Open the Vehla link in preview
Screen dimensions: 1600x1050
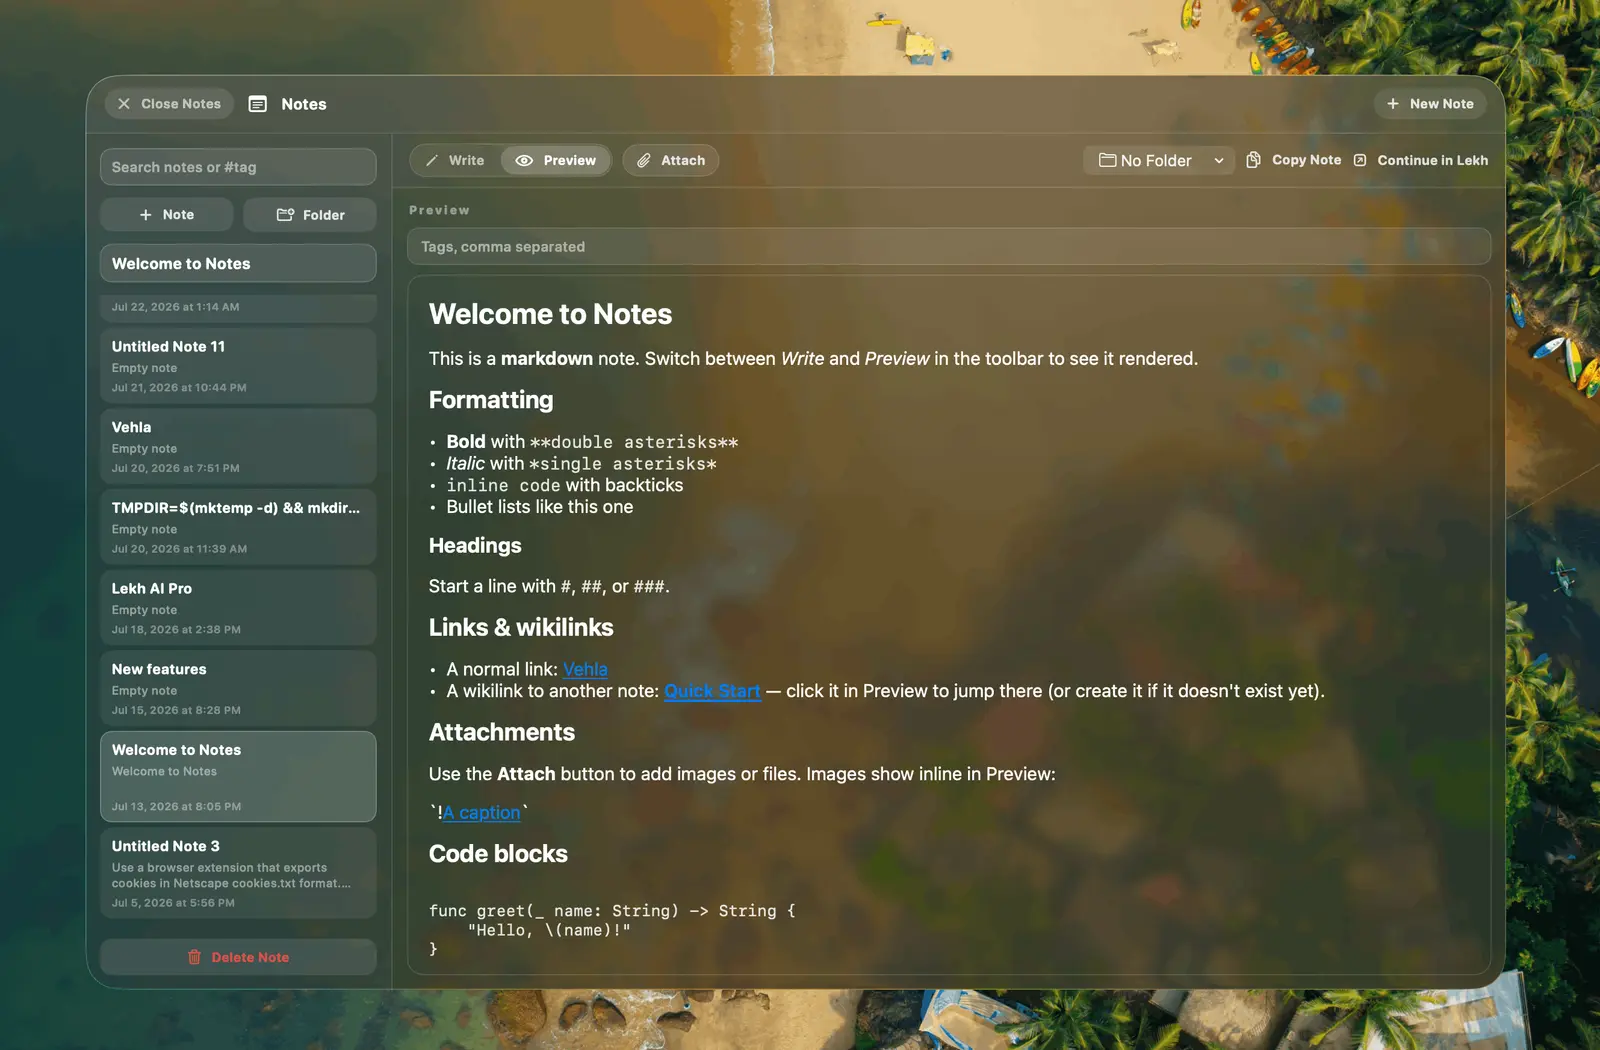click(x=585, y=669)
